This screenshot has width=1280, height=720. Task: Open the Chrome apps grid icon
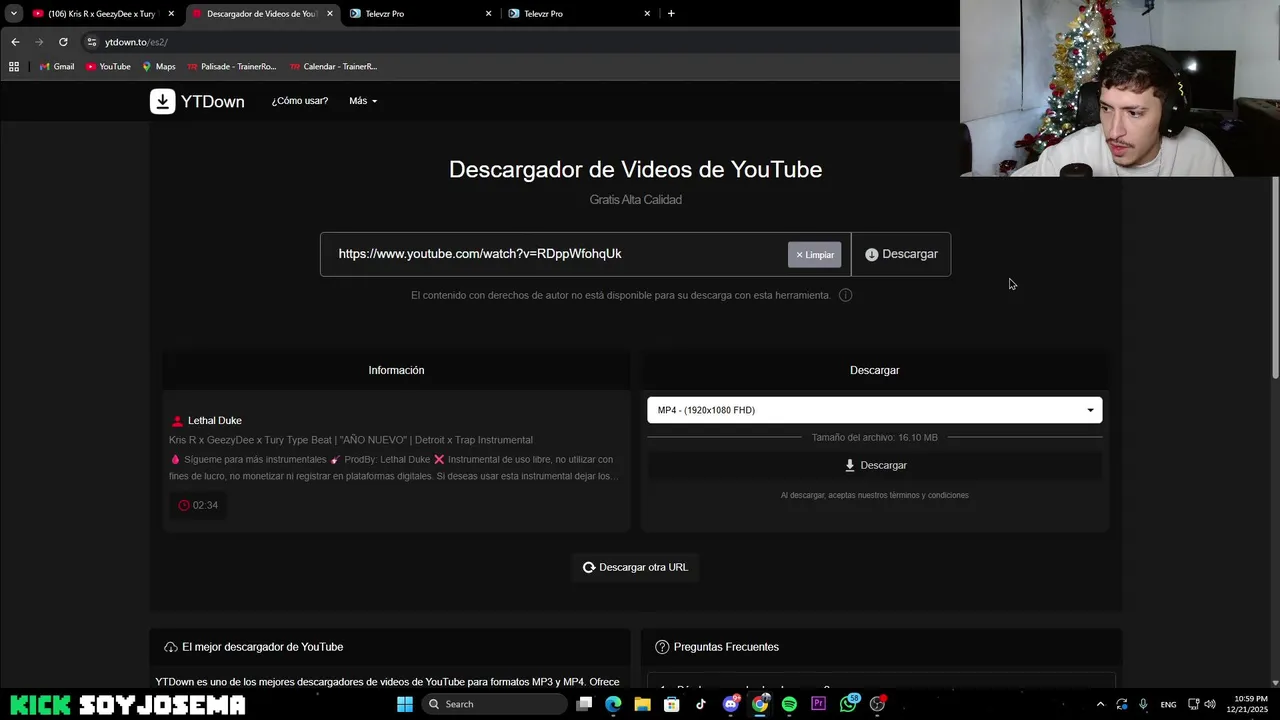14,66
